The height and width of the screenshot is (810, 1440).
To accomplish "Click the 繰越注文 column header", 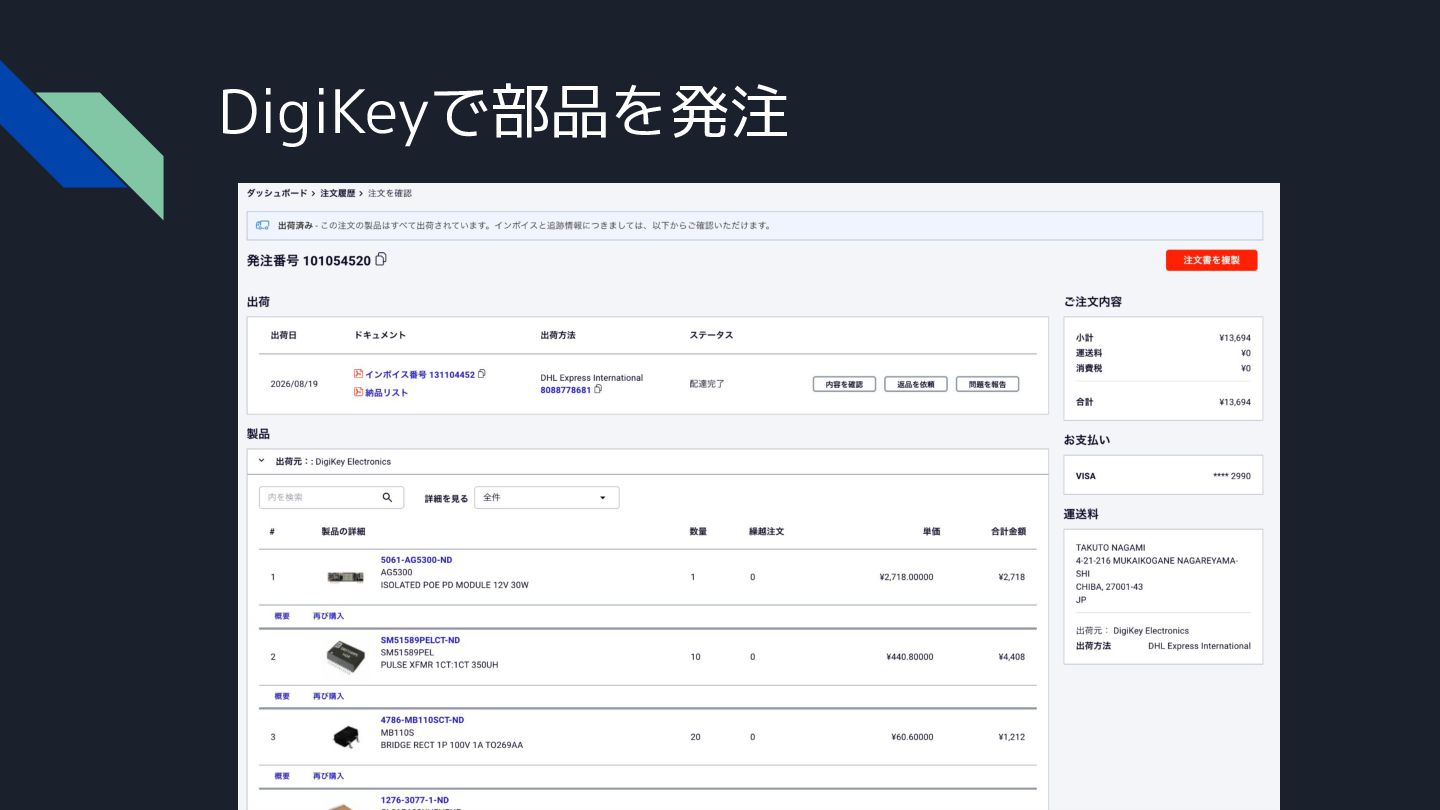I will 767,531.
